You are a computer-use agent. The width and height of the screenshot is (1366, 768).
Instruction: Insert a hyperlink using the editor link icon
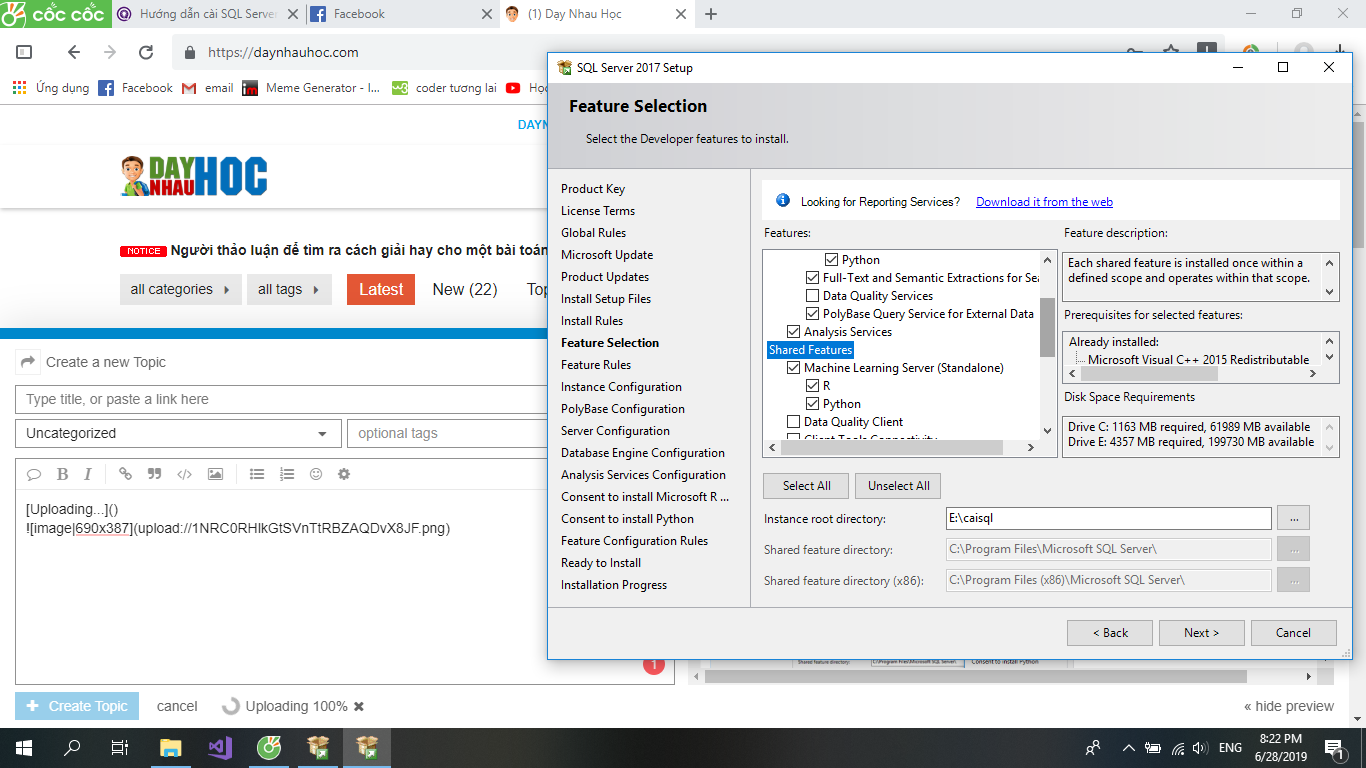[x=125, y=474]
